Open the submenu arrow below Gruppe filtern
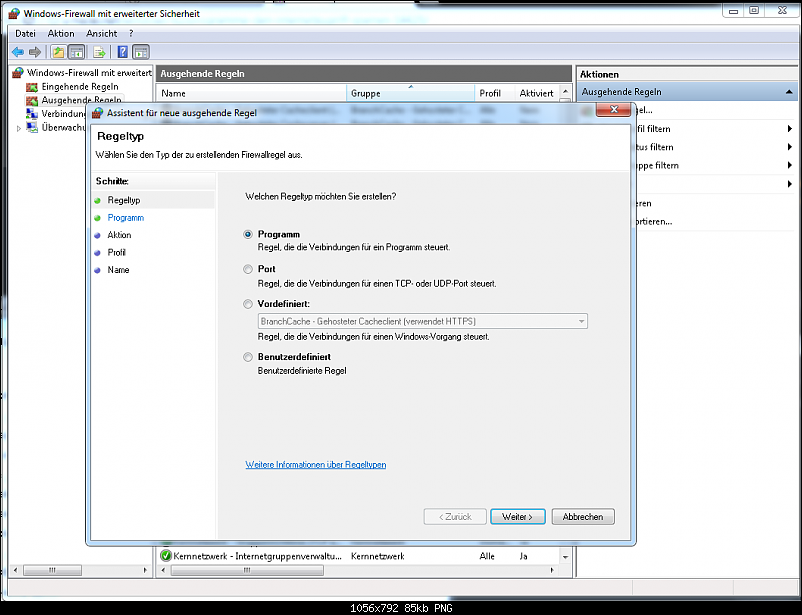Viewport: 802px width, 615px height. coord(790,184)
